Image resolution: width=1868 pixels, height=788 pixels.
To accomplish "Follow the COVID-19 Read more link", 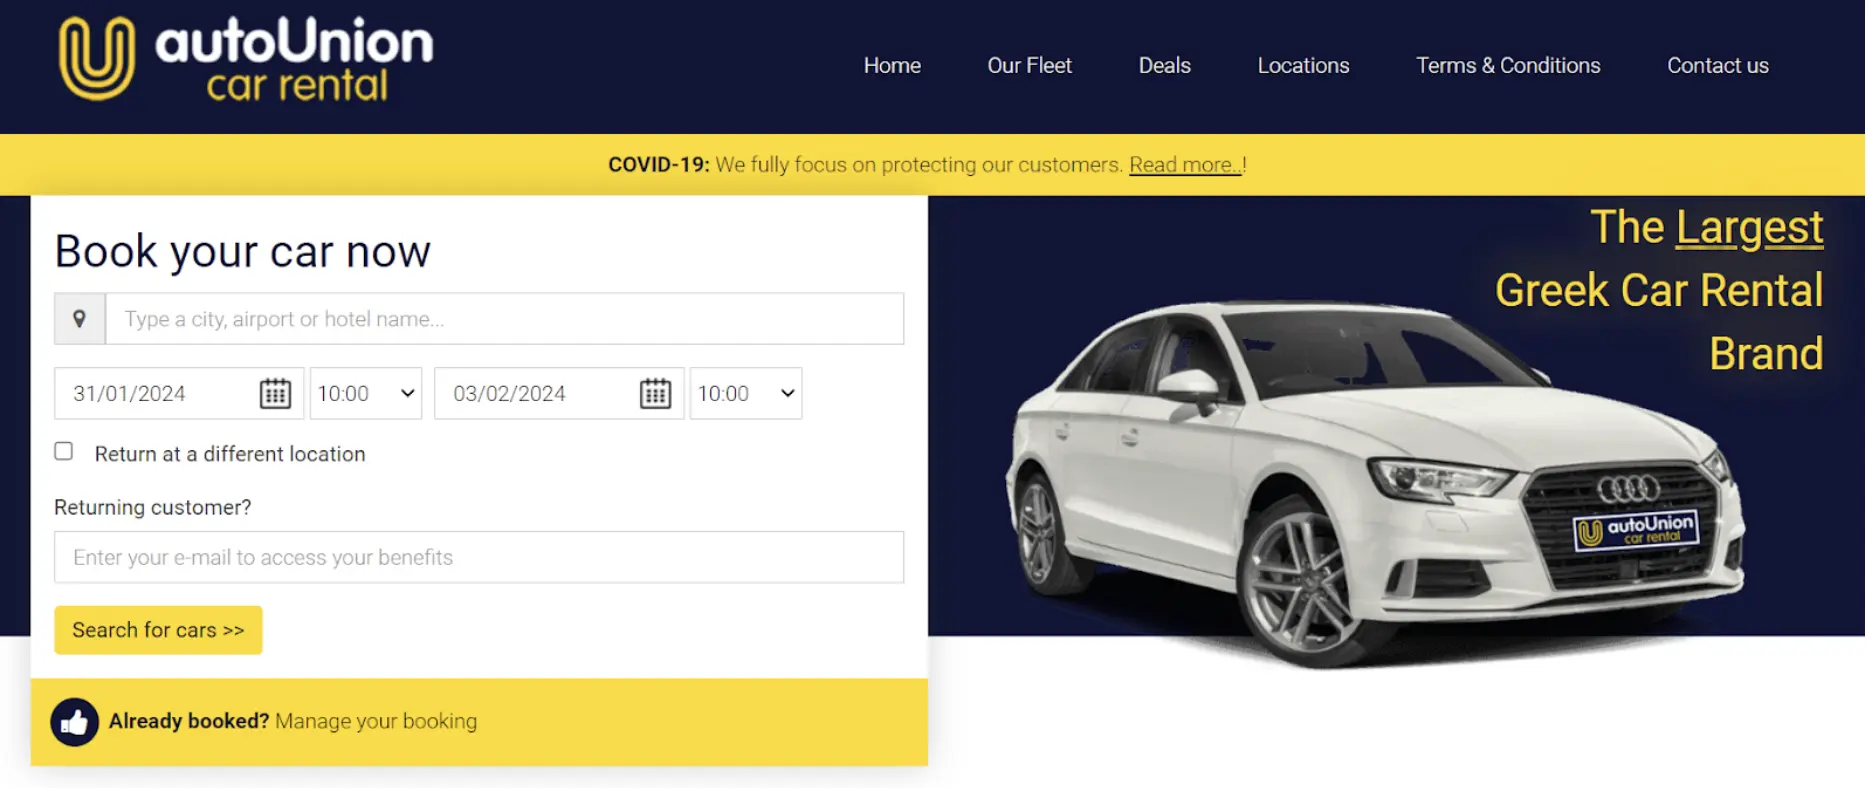I will (x=1185, y=165).
